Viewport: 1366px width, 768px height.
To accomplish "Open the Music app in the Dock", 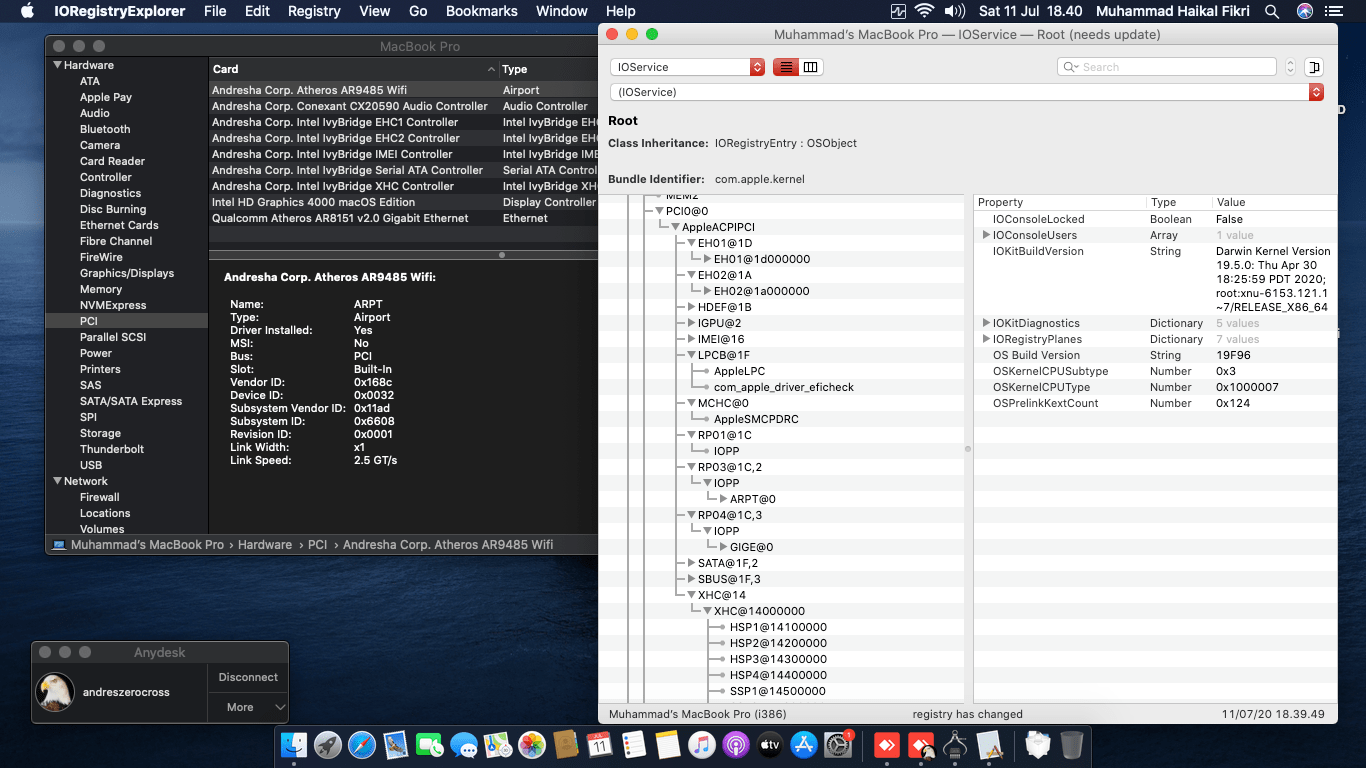I will point(702,744).
